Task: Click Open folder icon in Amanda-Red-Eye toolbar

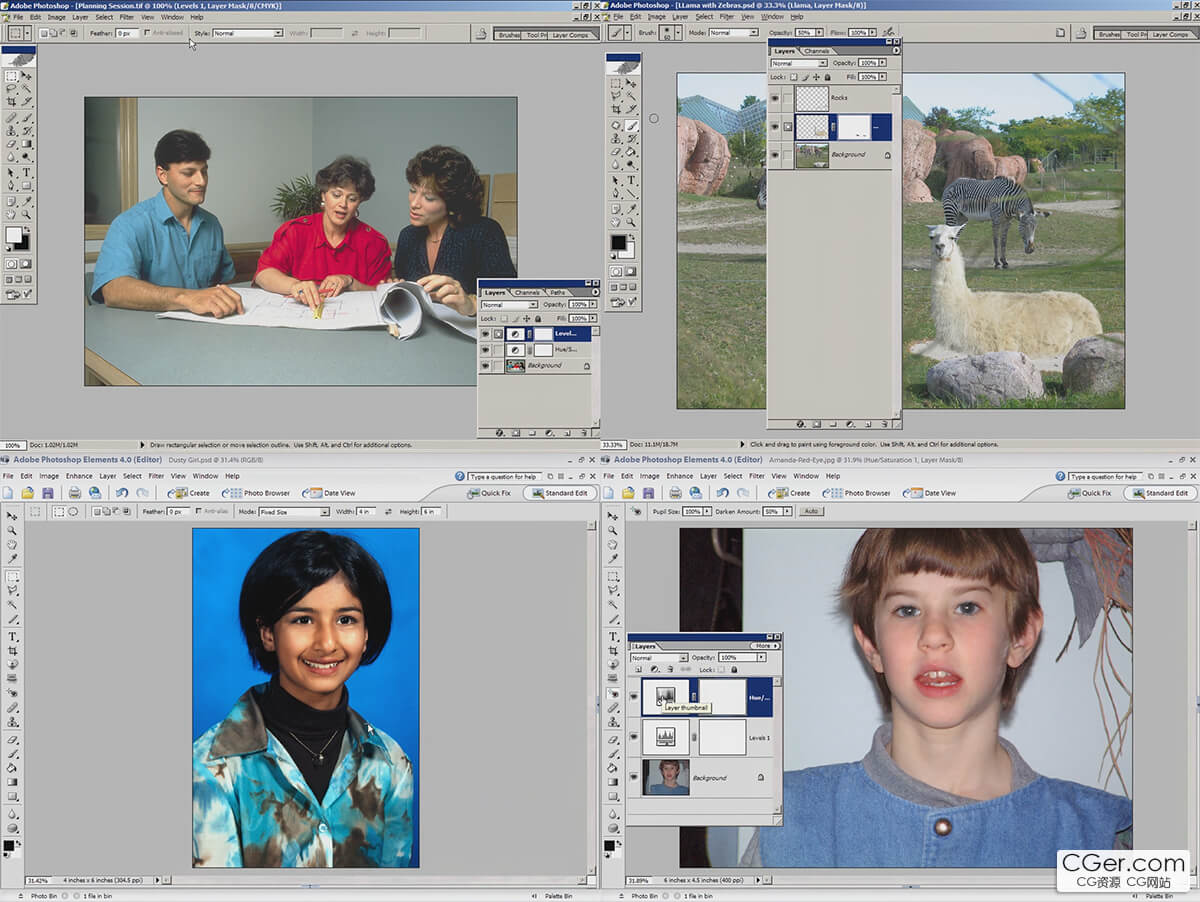Action: click(x=627, y=493)
